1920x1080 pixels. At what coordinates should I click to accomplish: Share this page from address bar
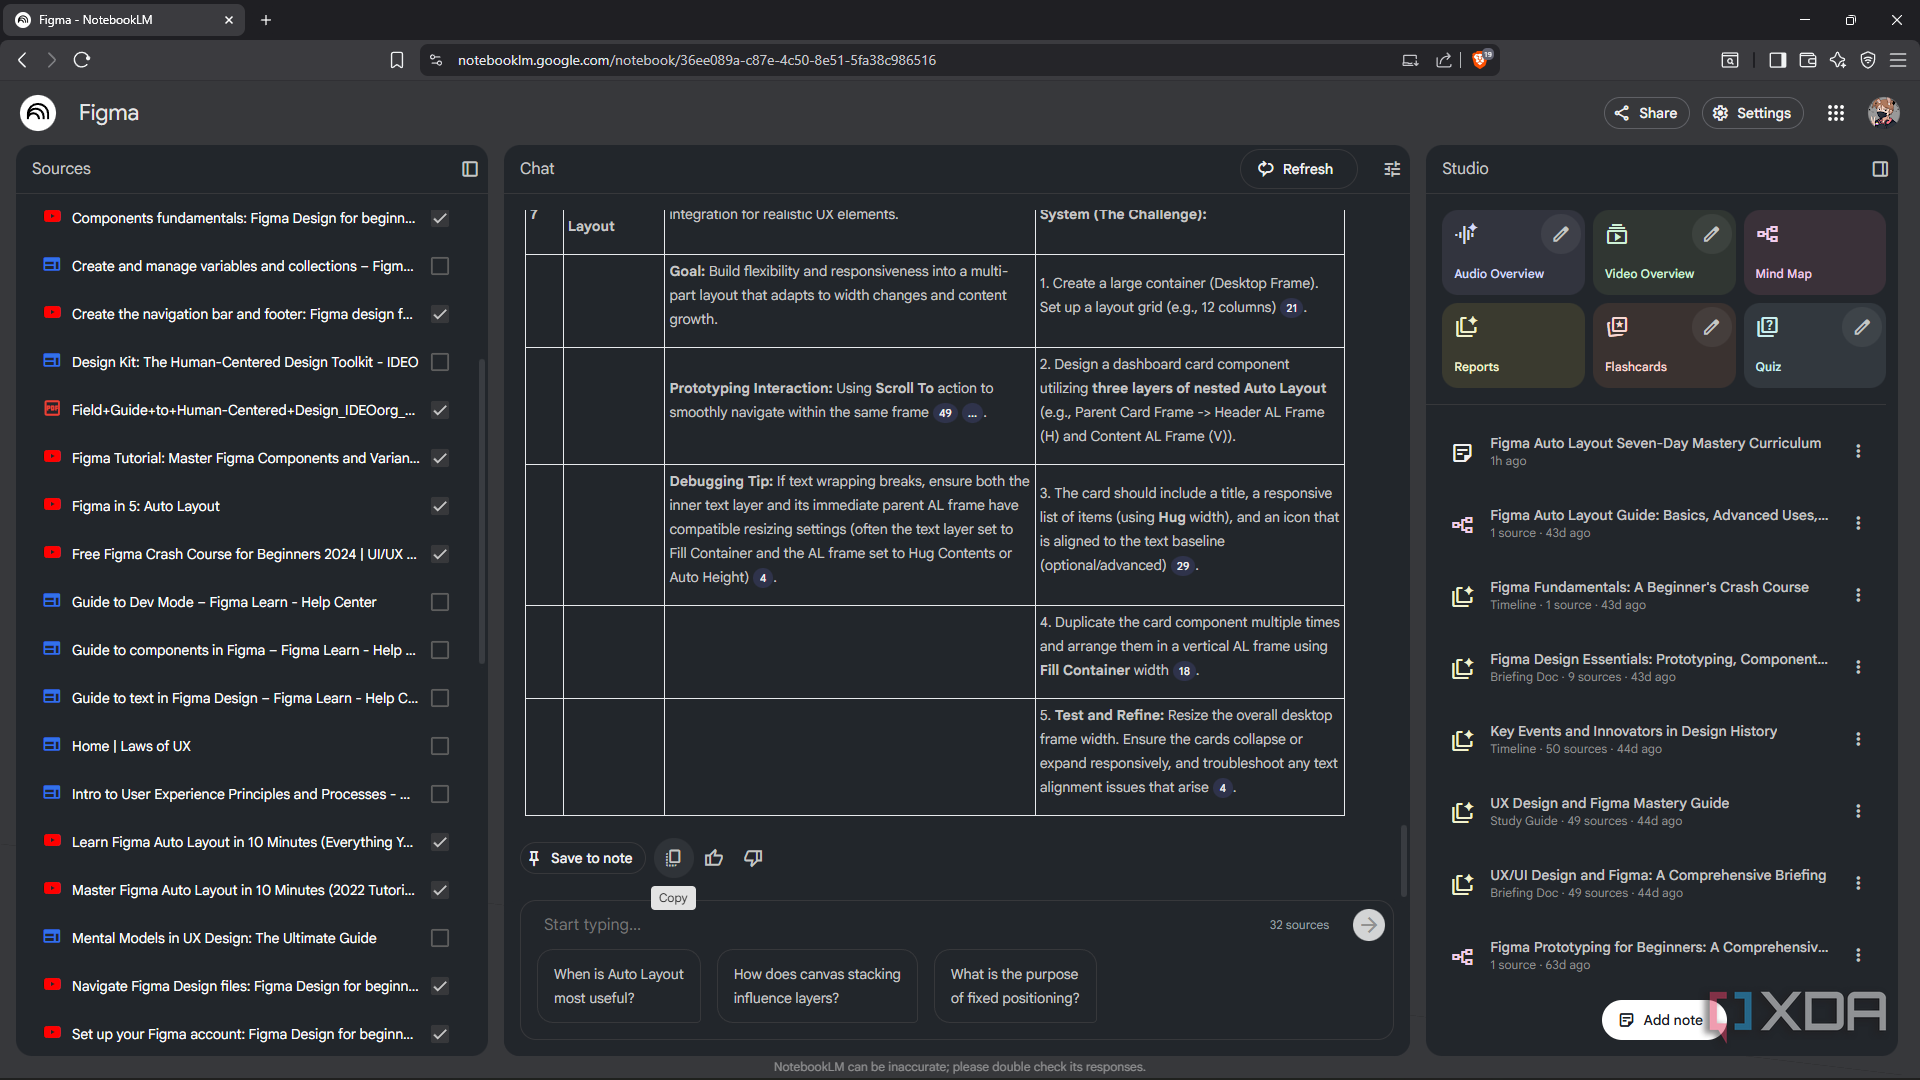pyautogui.click(x=1444, y=60)
